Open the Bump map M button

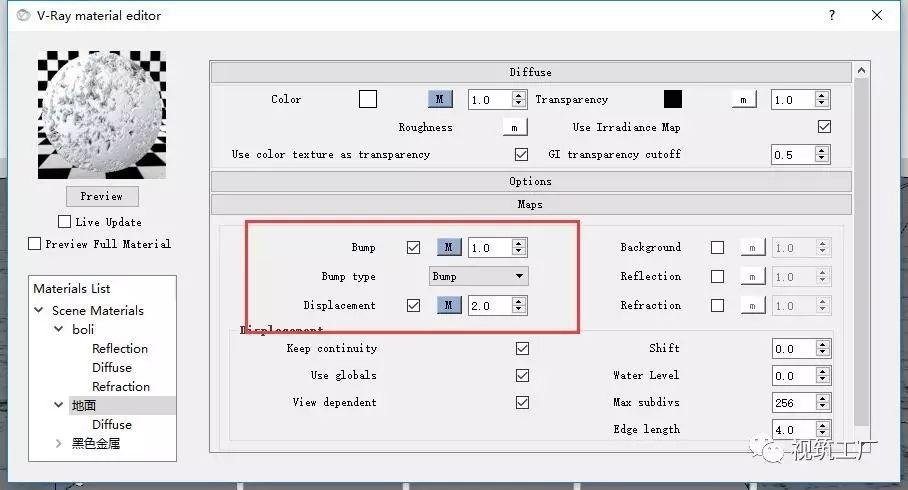click(x=449, y=247)
